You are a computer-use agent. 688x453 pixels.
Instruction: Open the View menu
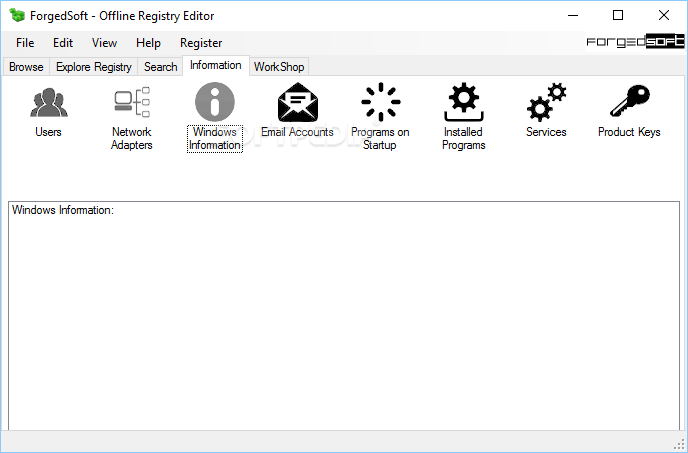pyautogui.click(x=104, y=43)
